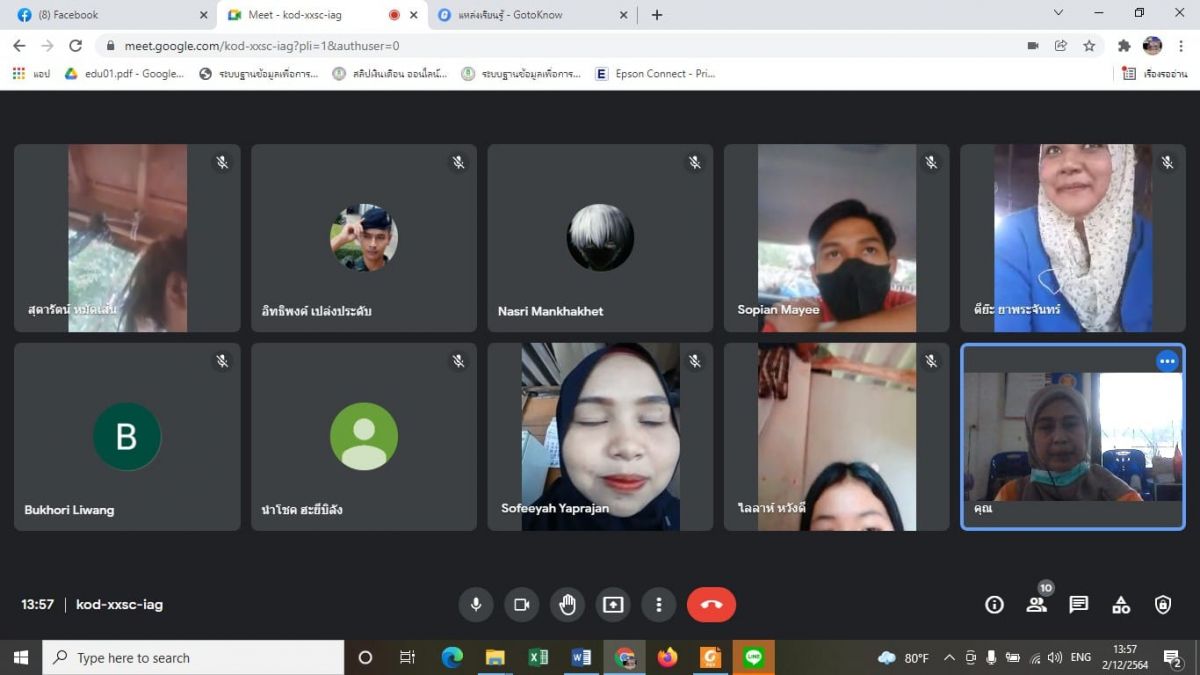Open the Activities panel icon
This screenshot has height=675, width=1200.
coord(1121,604)
